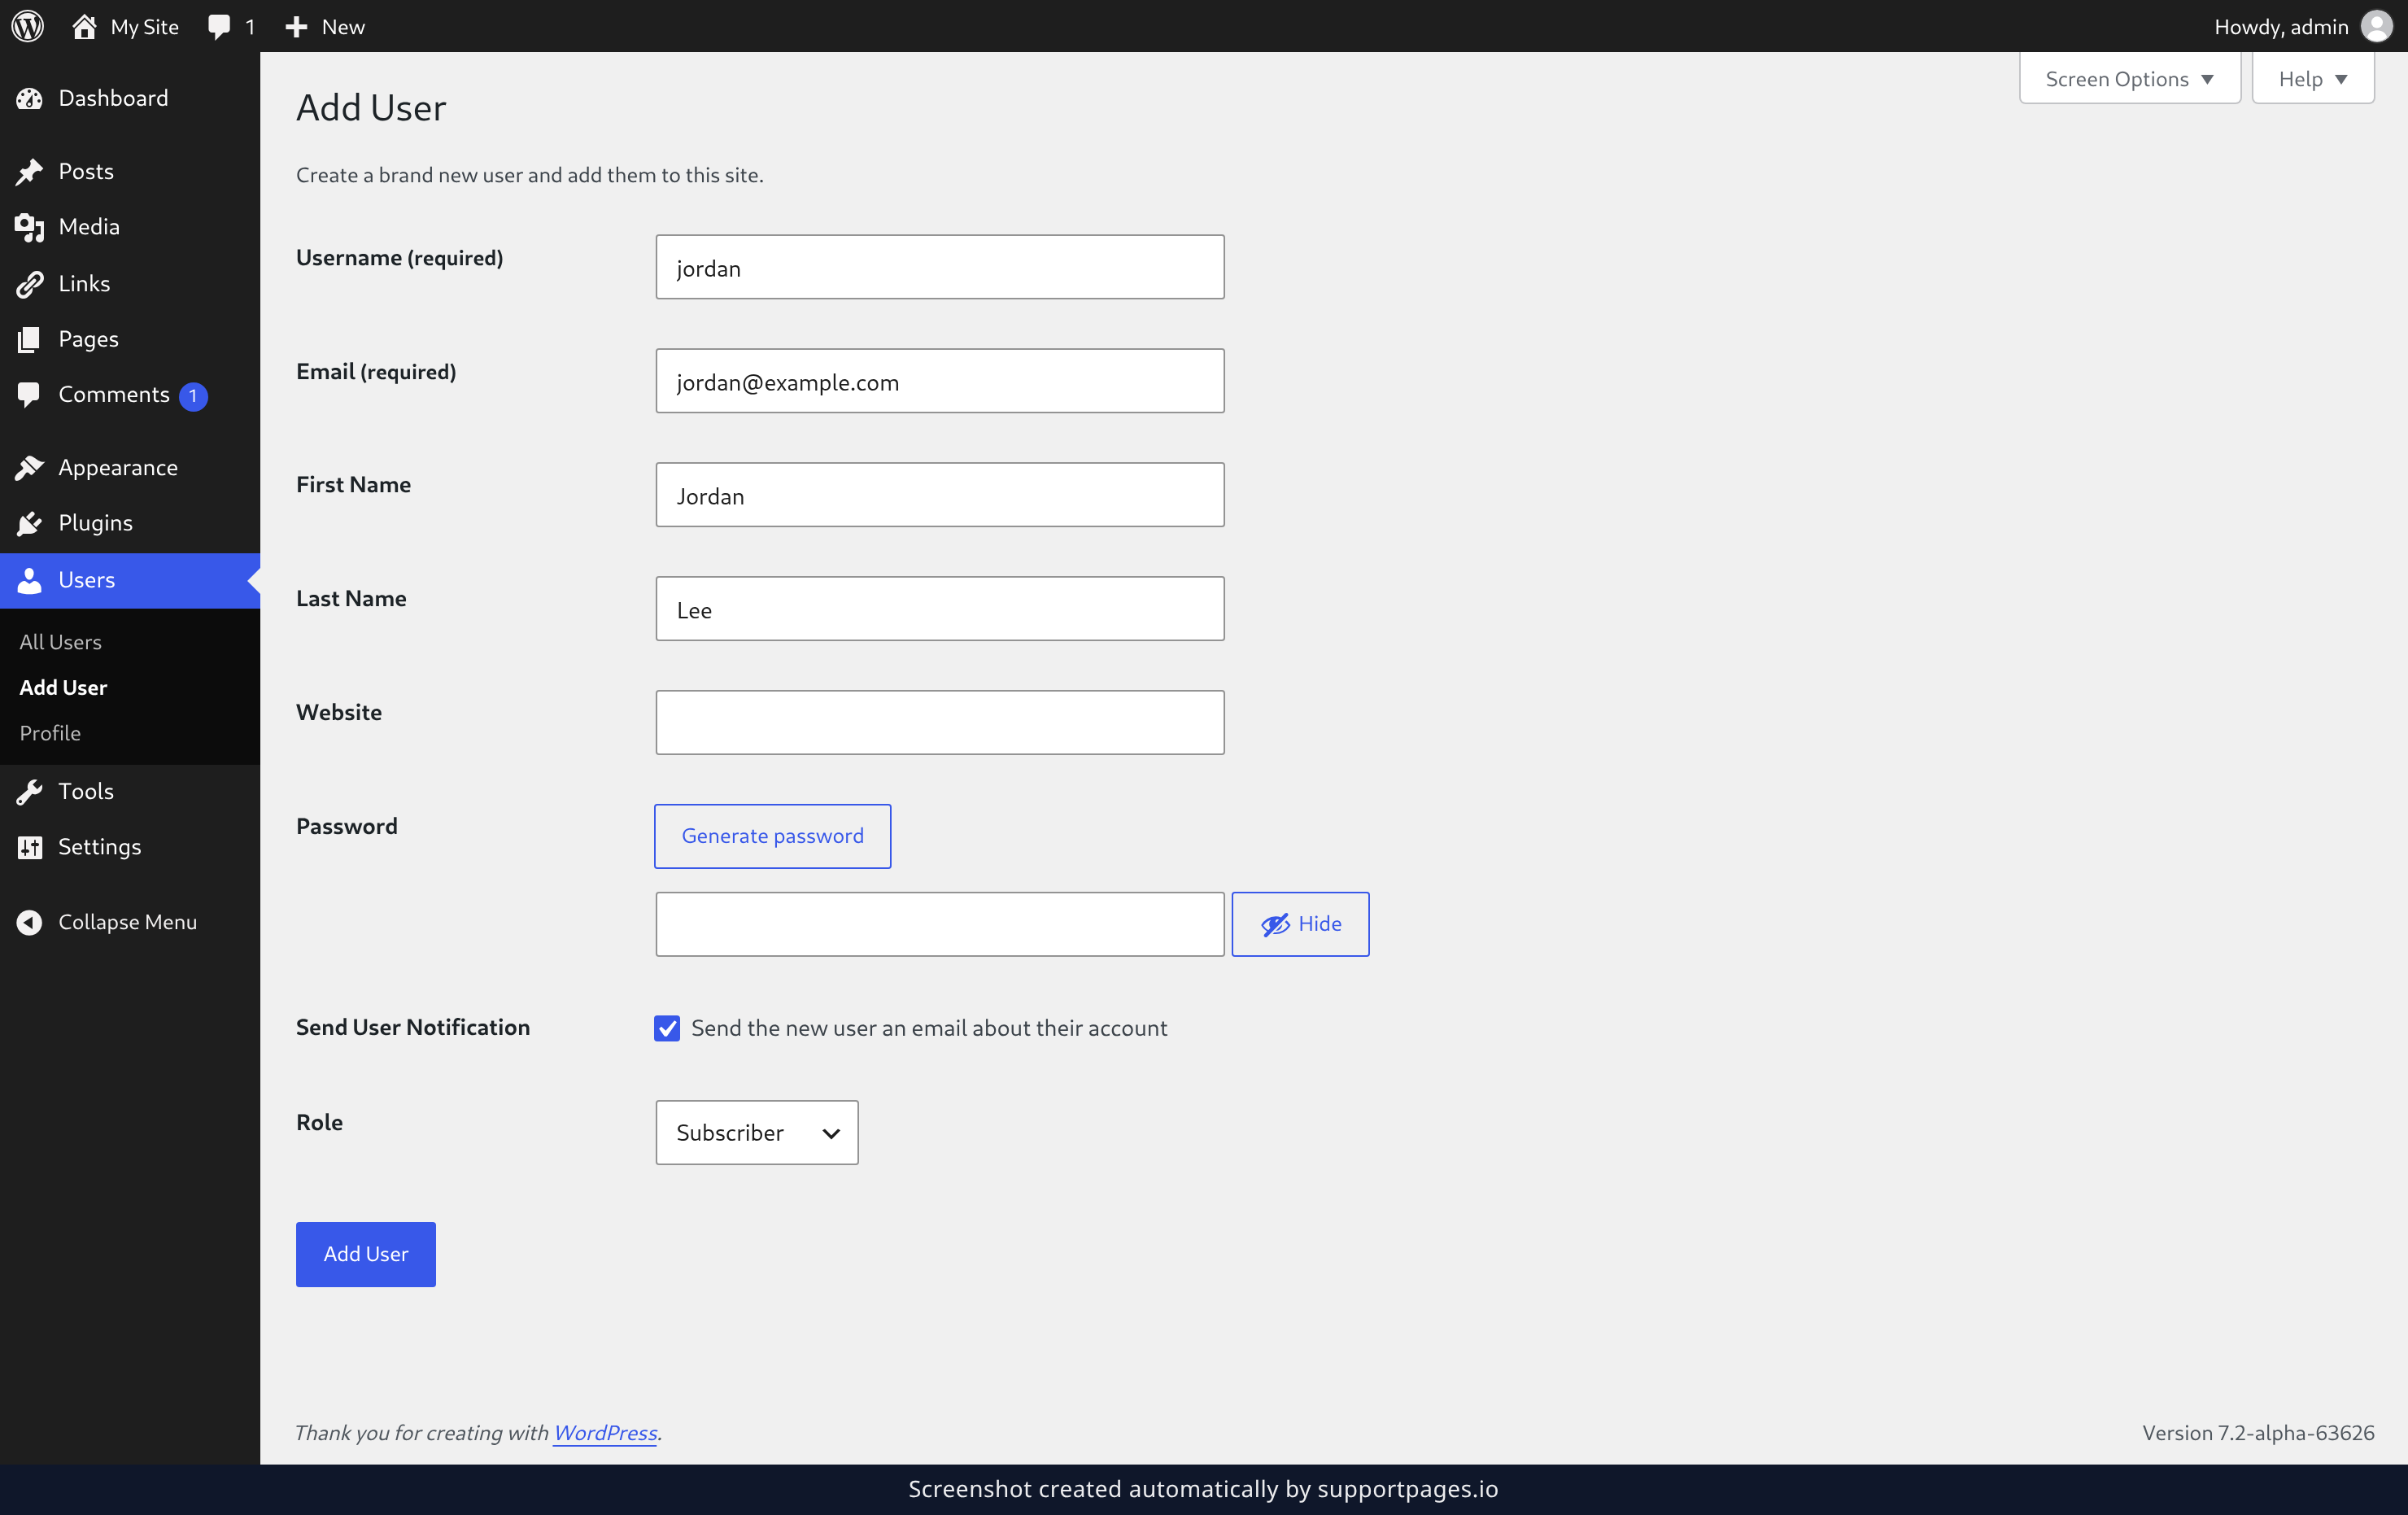The height and width of the screenshot is (1515, 2408).
Task: Uncheck Send User Notification checkbox
Action: (x=667, y=1028)
